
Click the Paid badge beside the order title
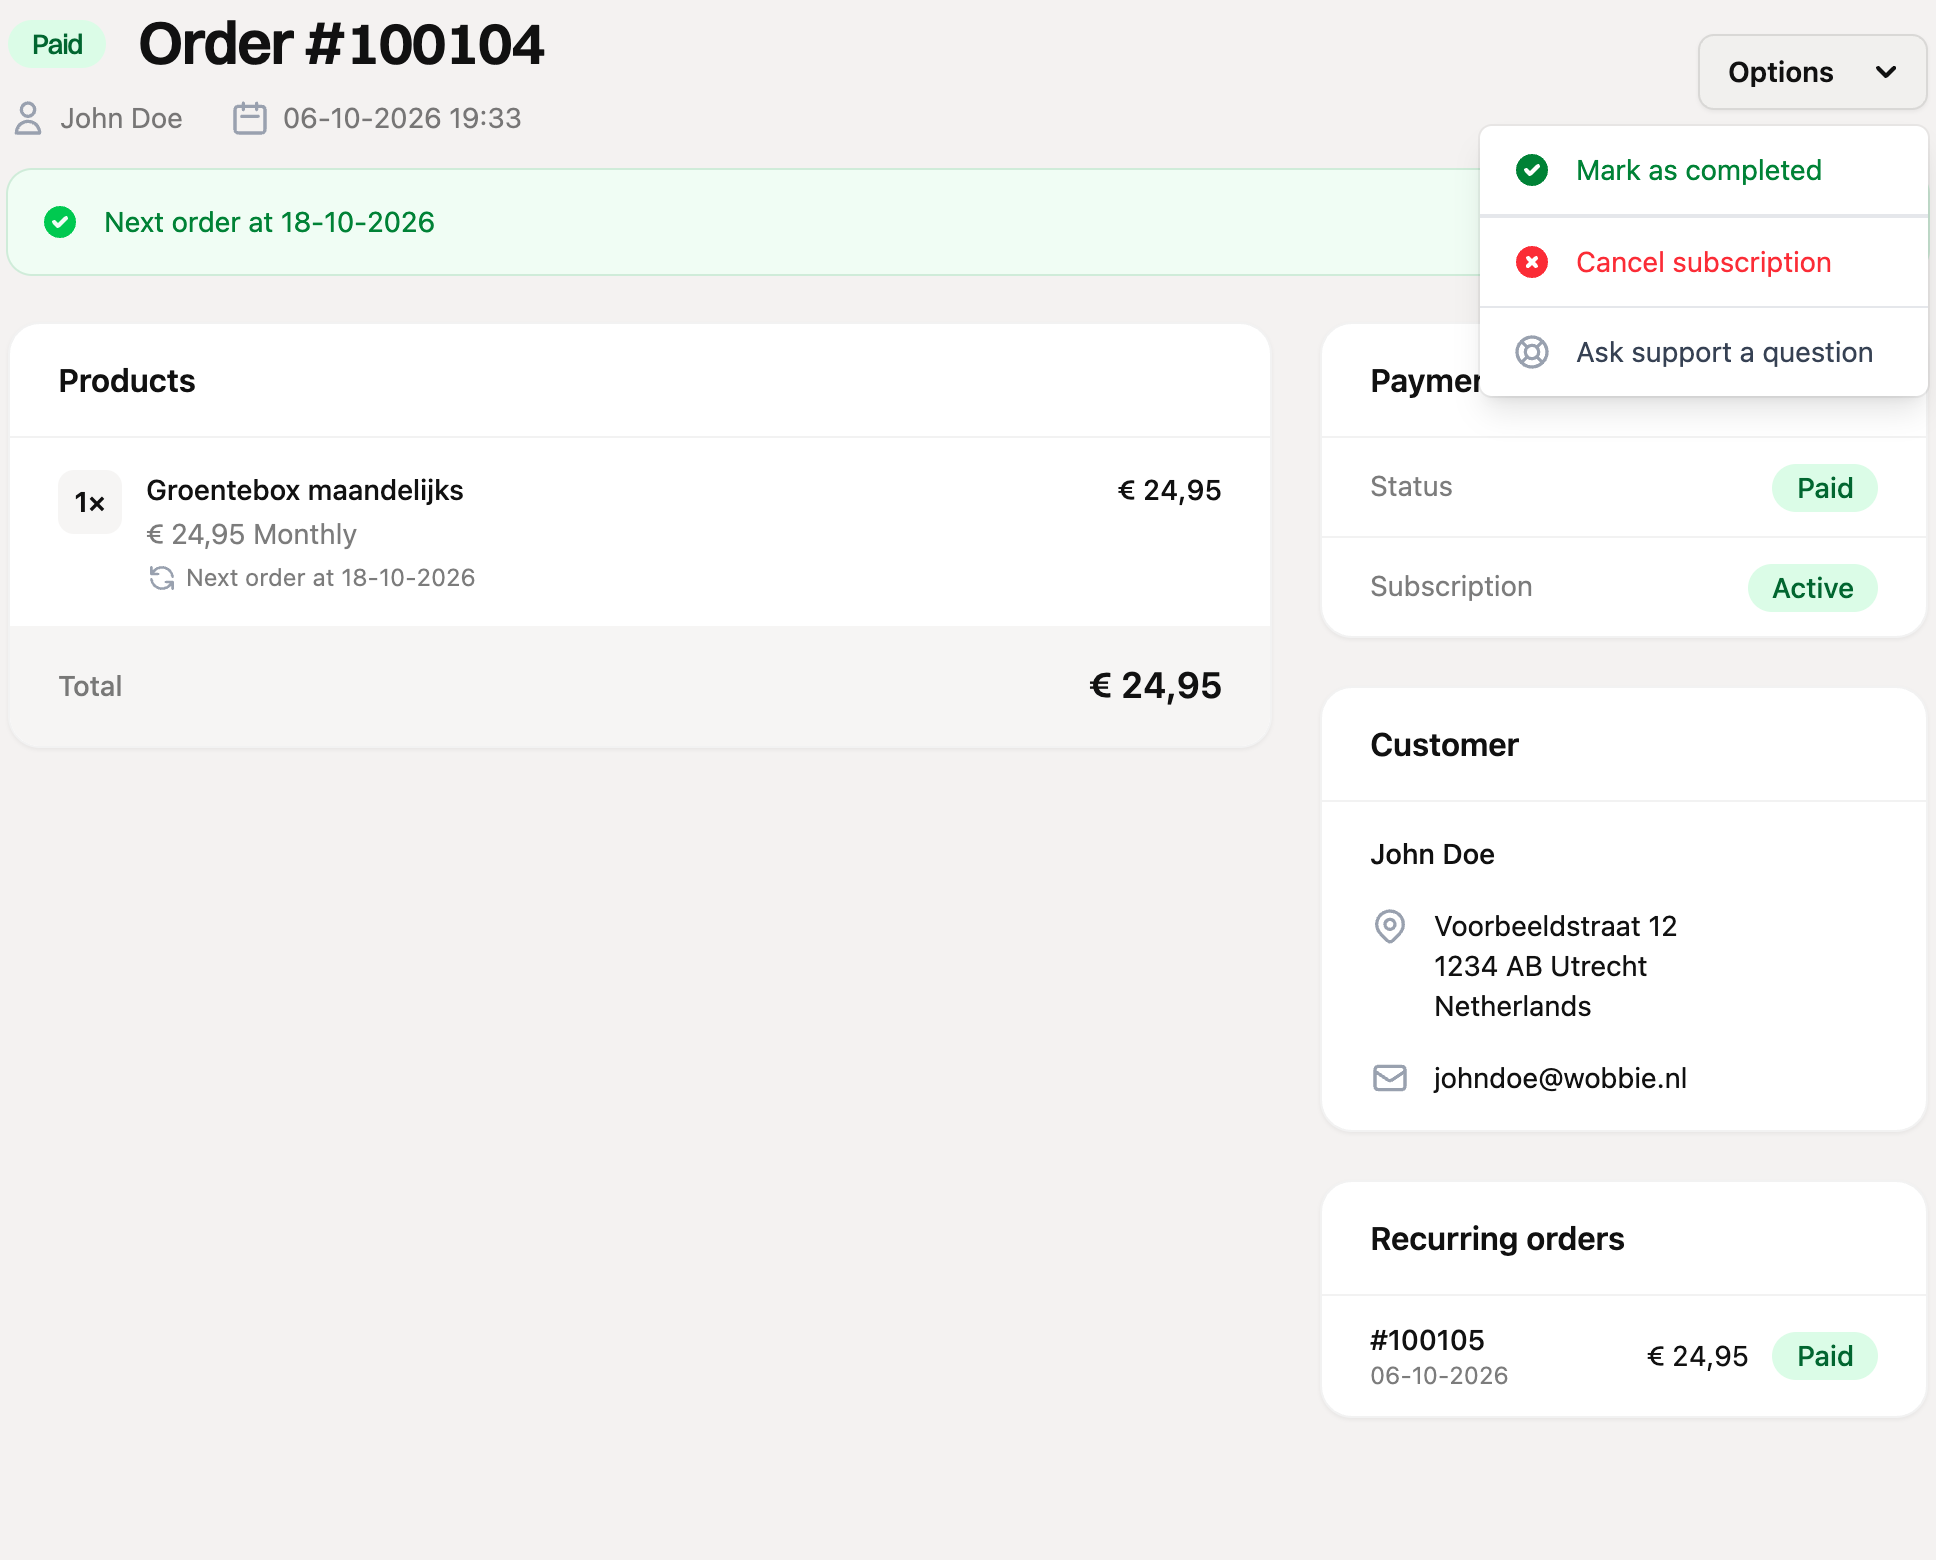(57, 45)
